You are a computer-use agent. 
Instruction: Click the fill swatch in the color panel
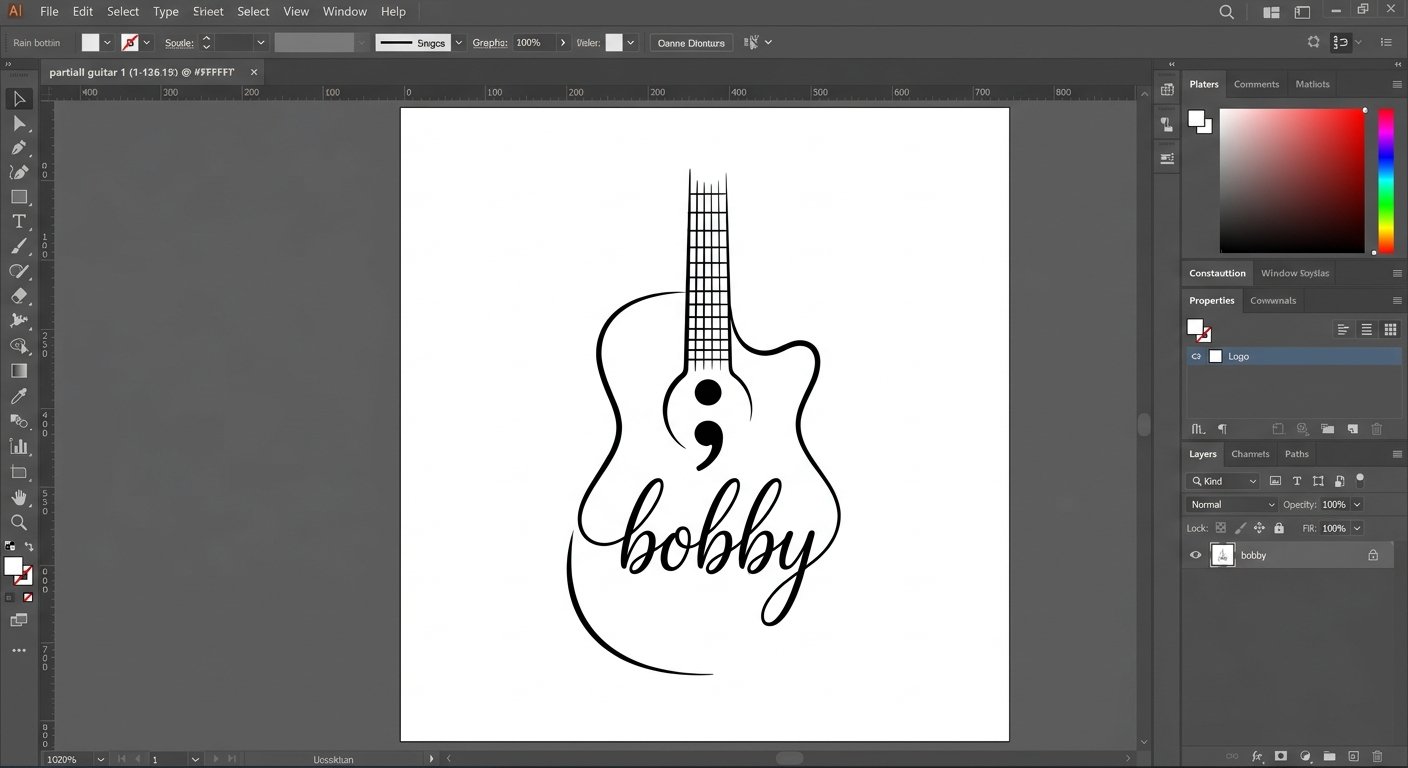[1196, 118]
